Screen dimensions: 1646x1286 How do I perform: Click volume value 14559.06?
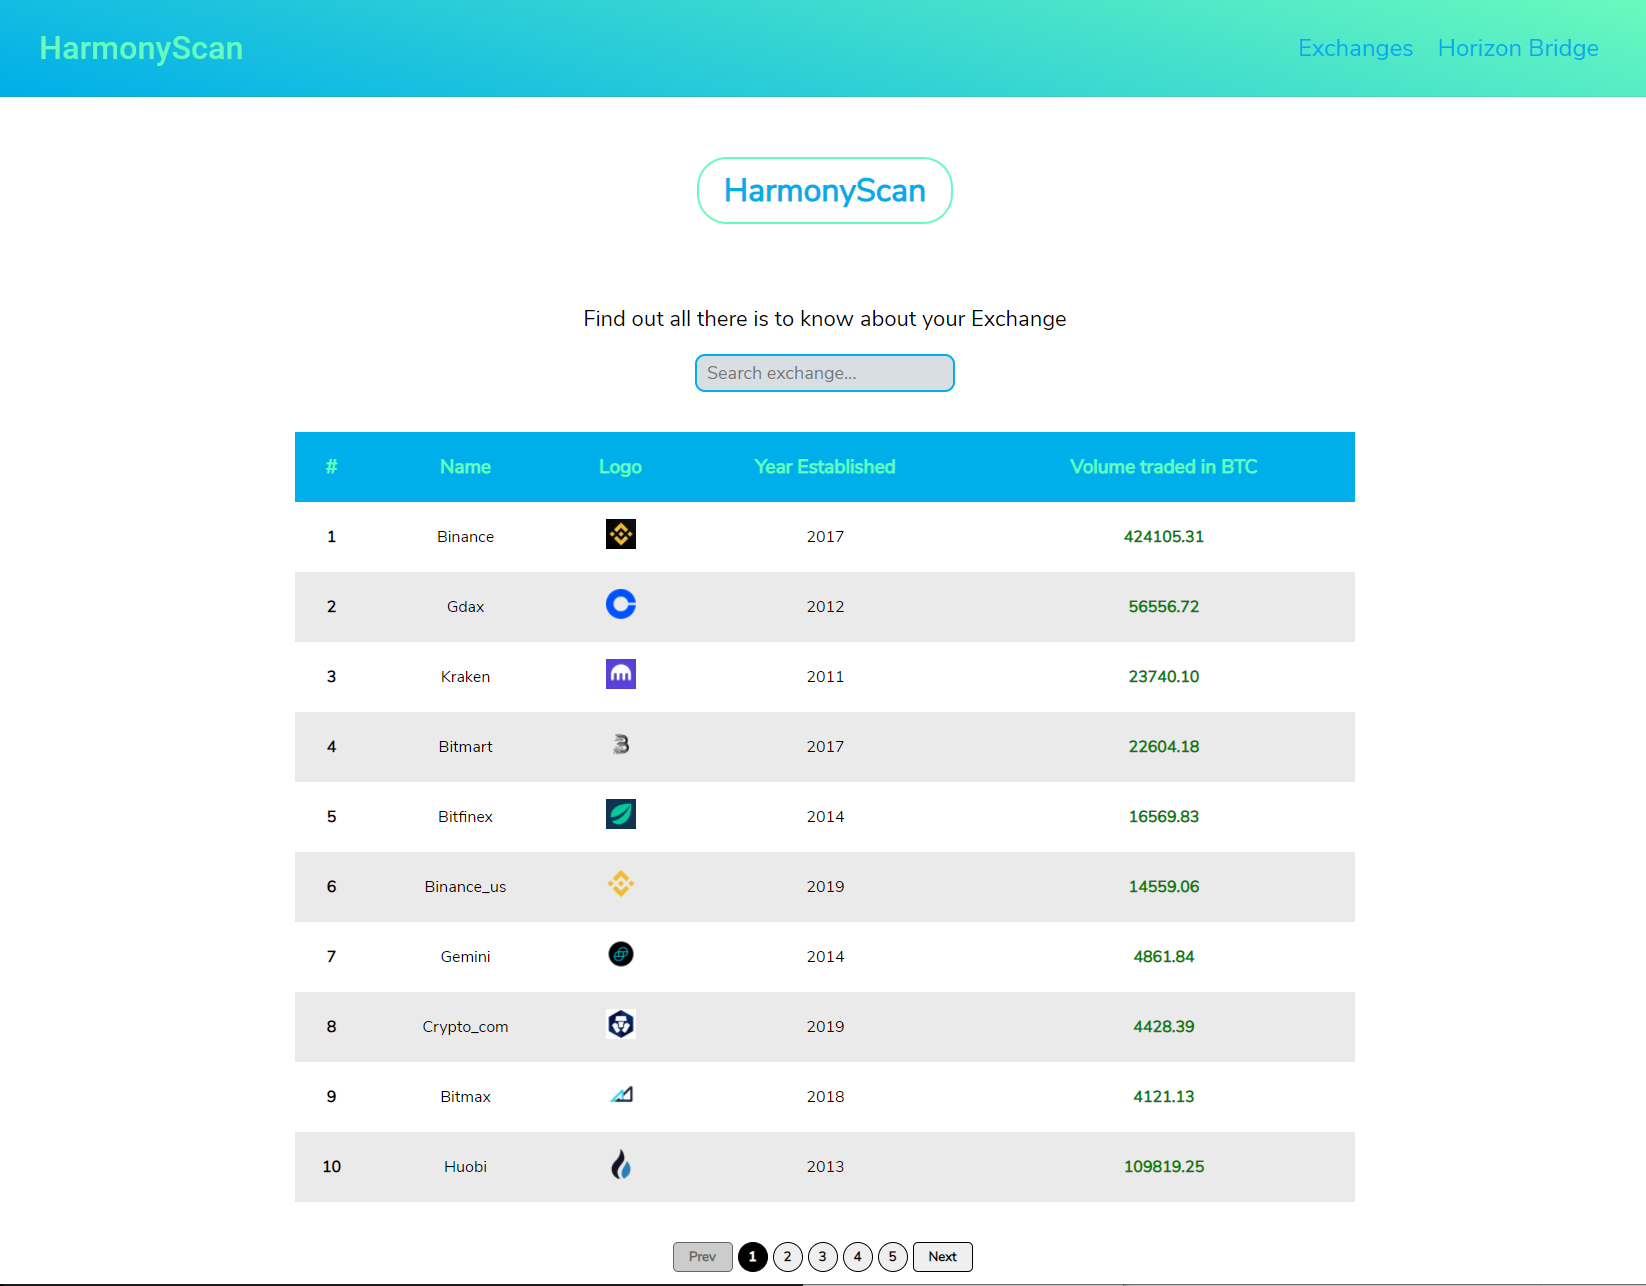point(1164,887)
